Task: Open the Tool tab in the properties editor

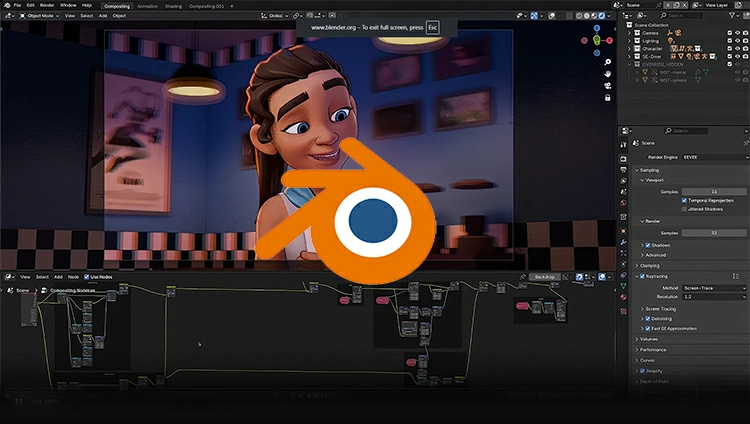Action: 623,145
